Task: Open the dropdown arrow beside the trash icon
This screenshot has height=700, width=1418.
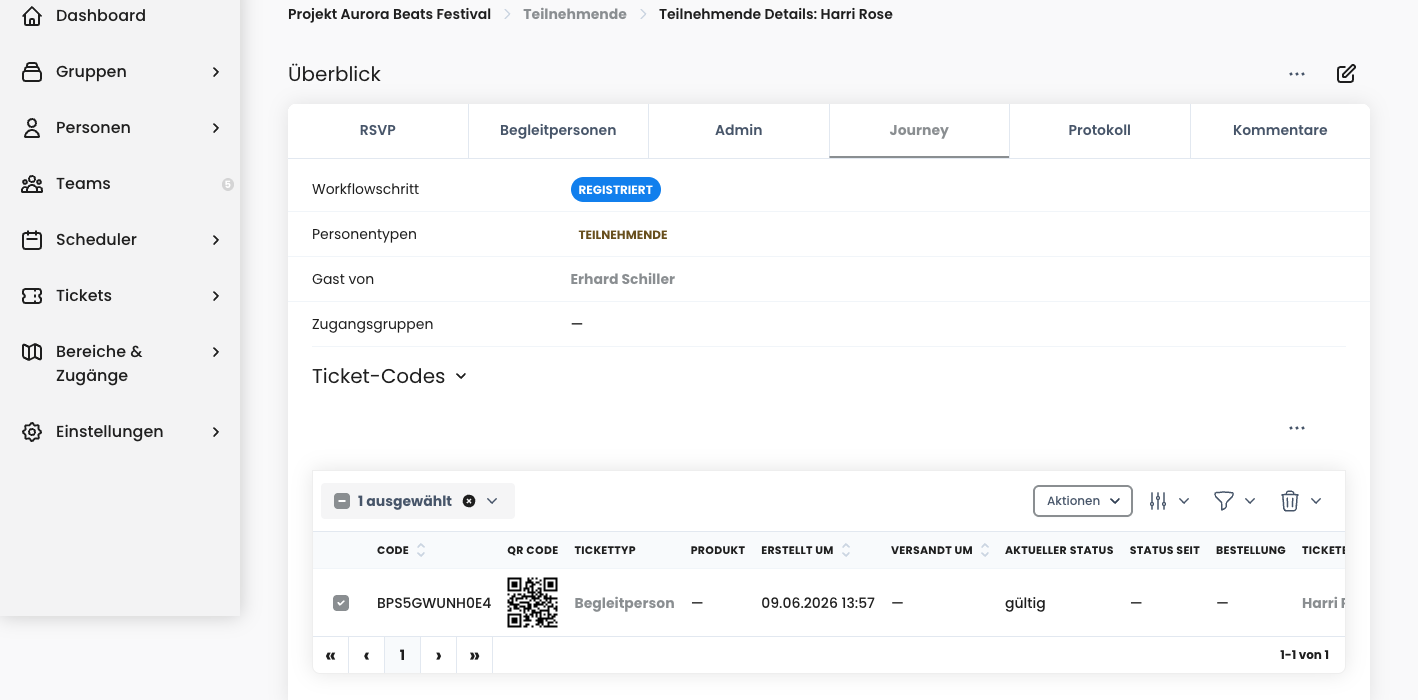Action: coord(1316,501)
